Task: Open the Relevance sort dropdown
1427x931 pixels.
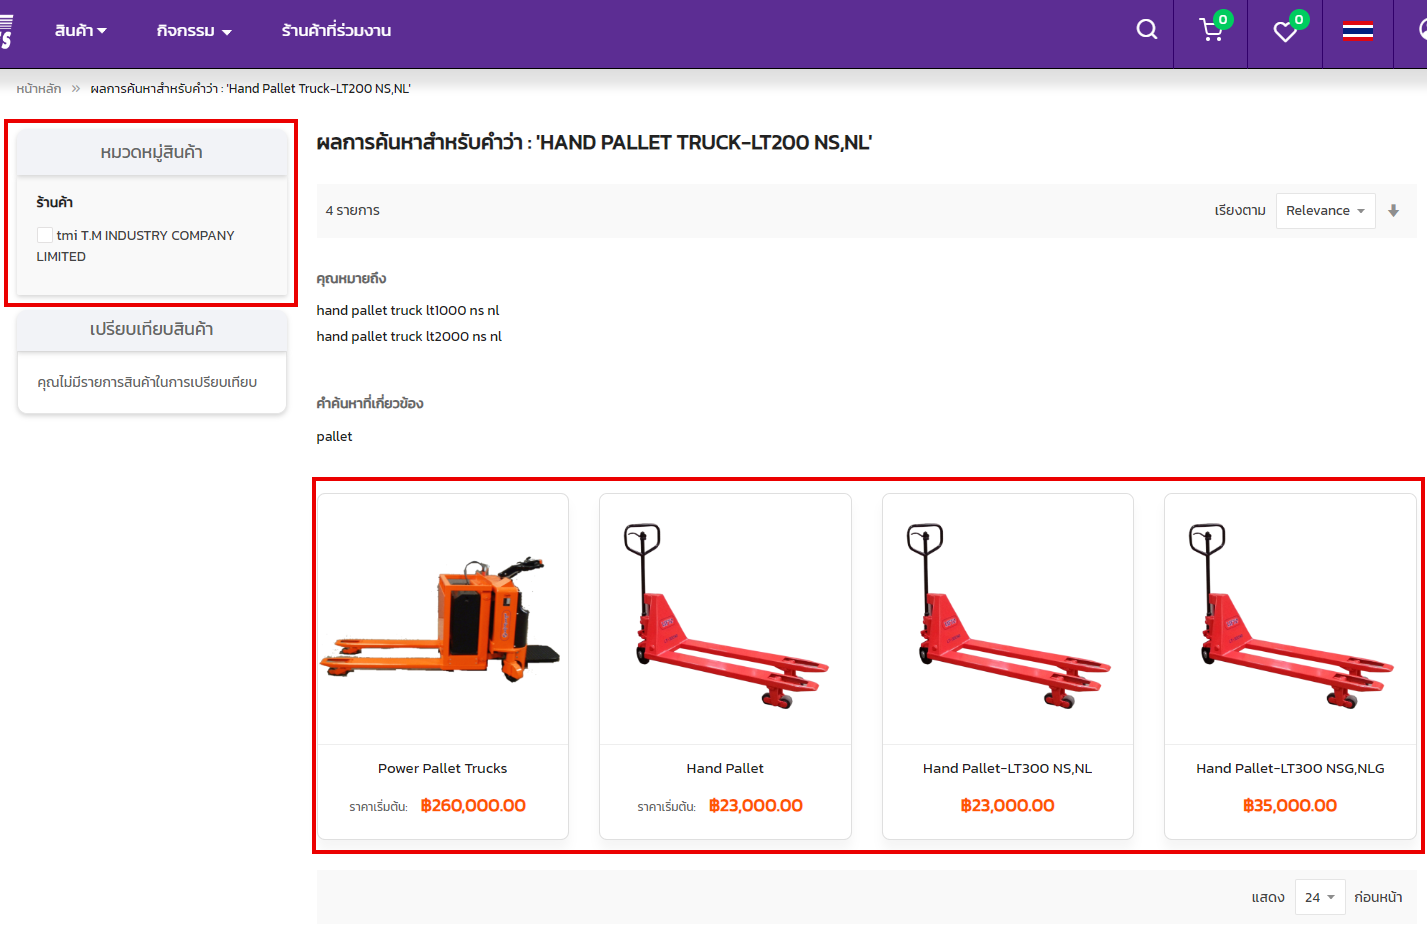Action: coord(1325,211)
